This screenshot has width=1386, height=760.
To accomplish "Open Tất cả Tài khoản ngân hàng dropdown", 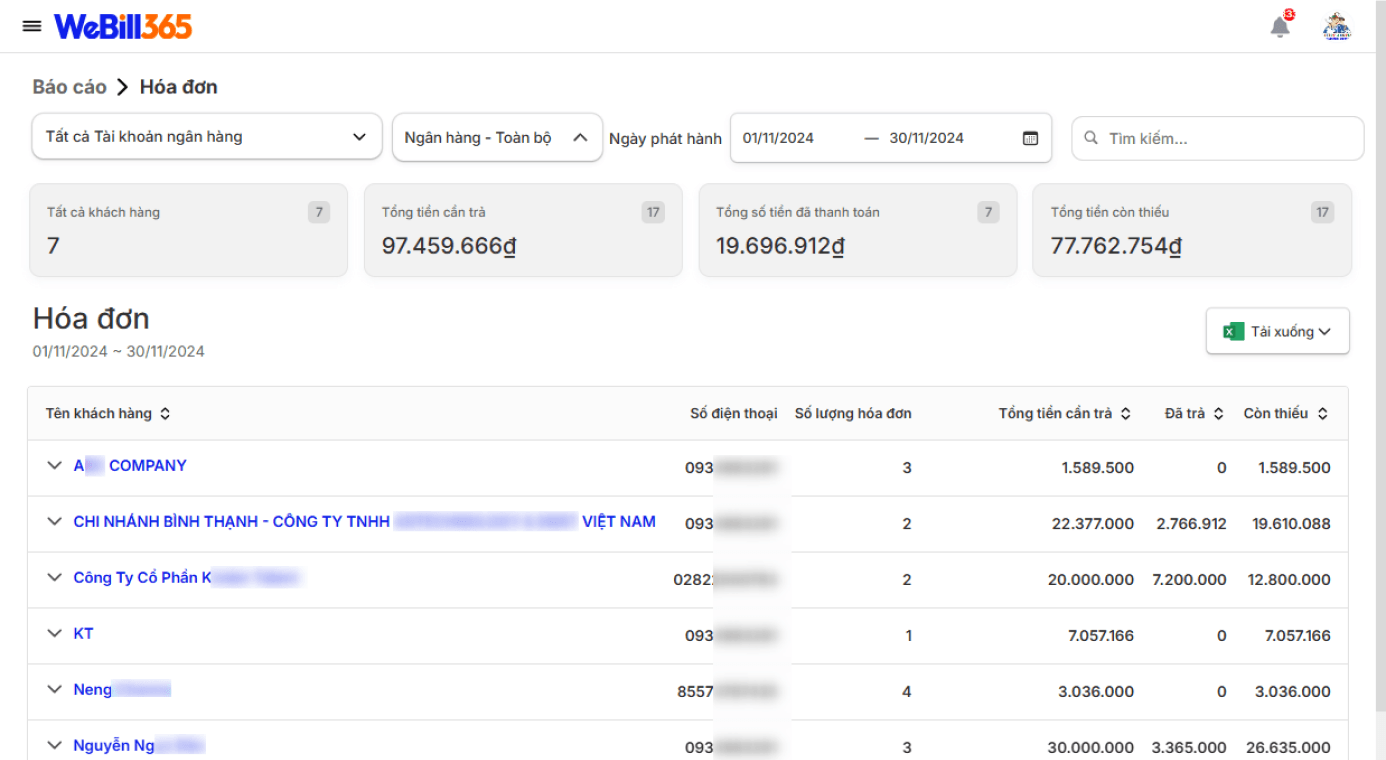I will [x=207, y=137].
